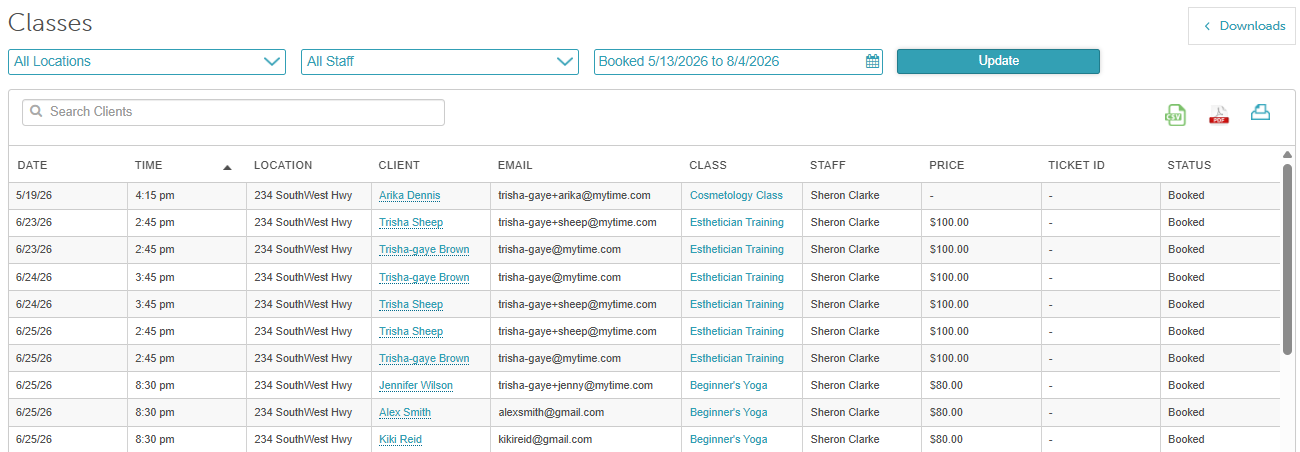Click the table's vertical scrollbar
This screenshot has width=1300, height=452.
click(x=1287, y=260)
